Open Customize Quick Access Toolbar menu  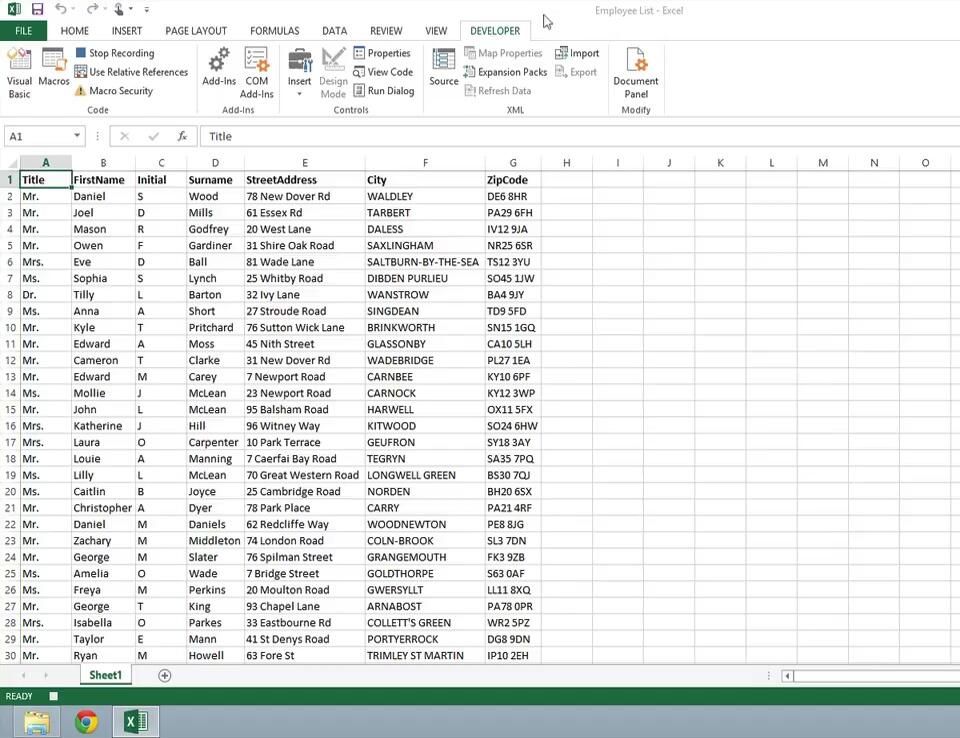[x=147, y=9]
